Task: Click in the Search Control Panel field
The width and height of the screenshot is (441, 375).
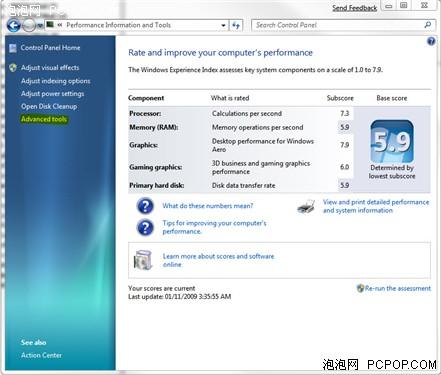Action: pos(343,25)
